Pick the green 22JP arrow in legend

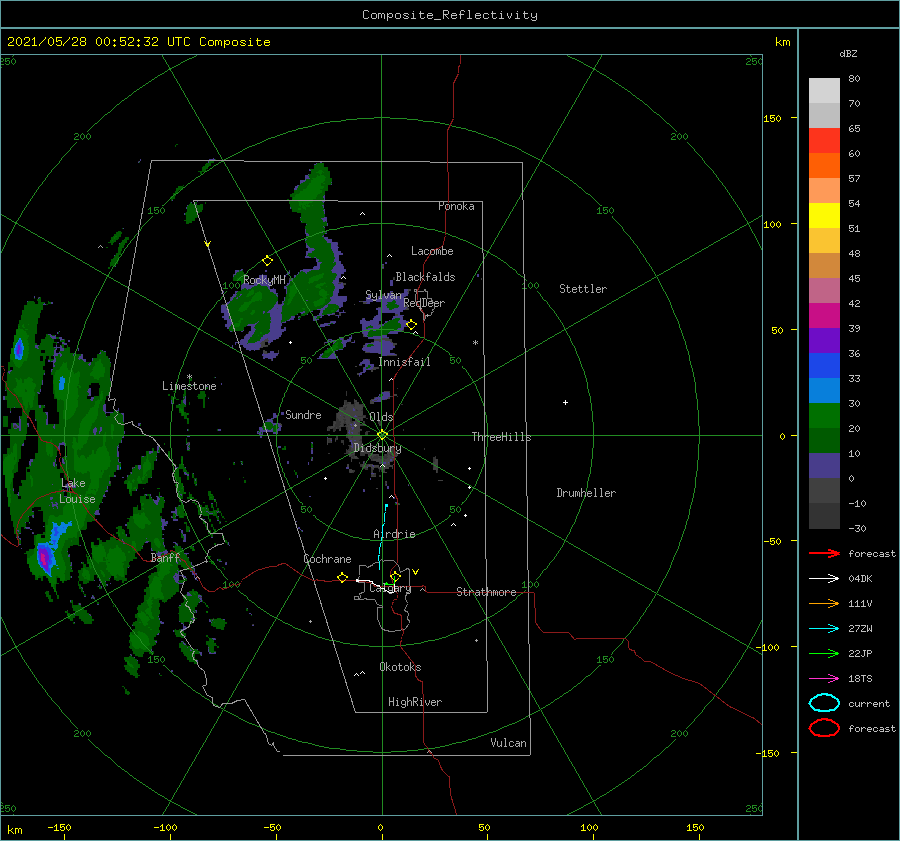824,653
